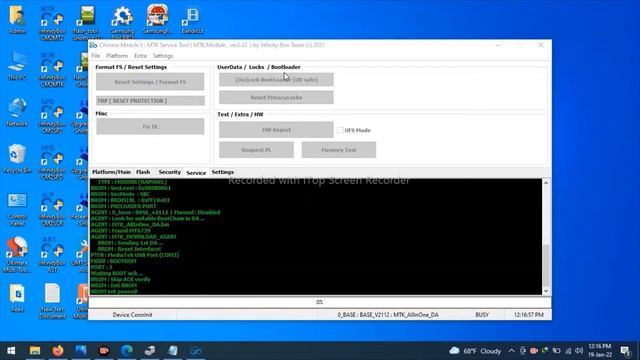Open weather widget 68°F Cloudy
Image resolution: width=640 pixels, height=360 pixels.
click(475, 351)
